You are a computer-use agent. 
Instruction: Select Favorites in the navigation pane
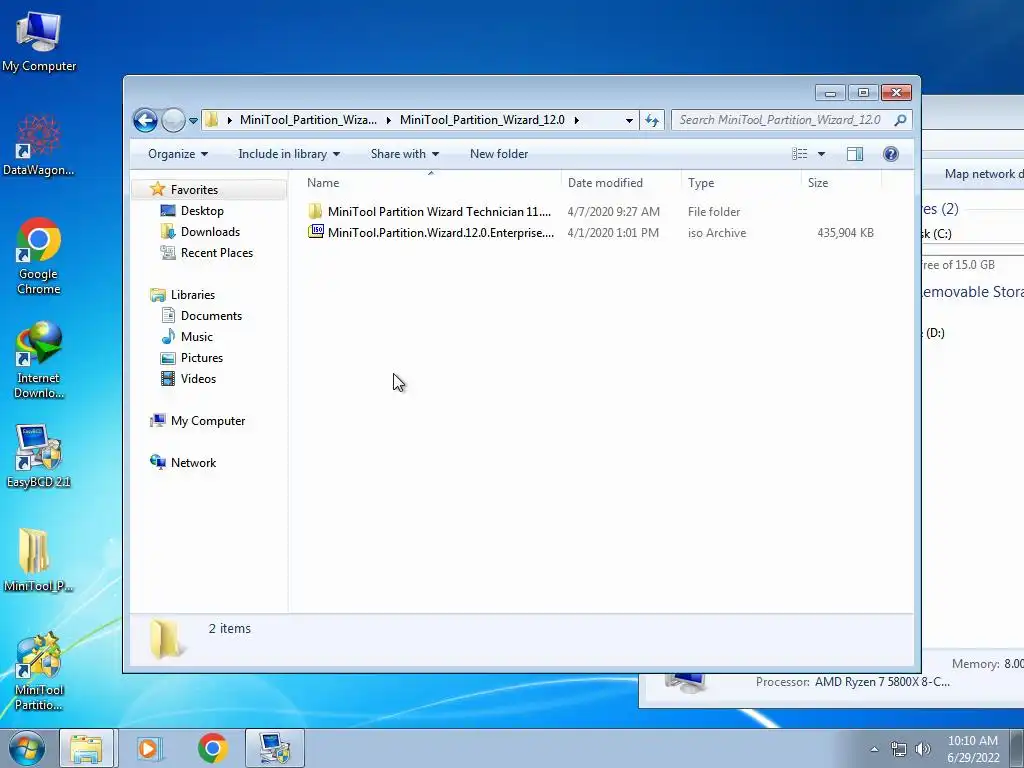194,190
